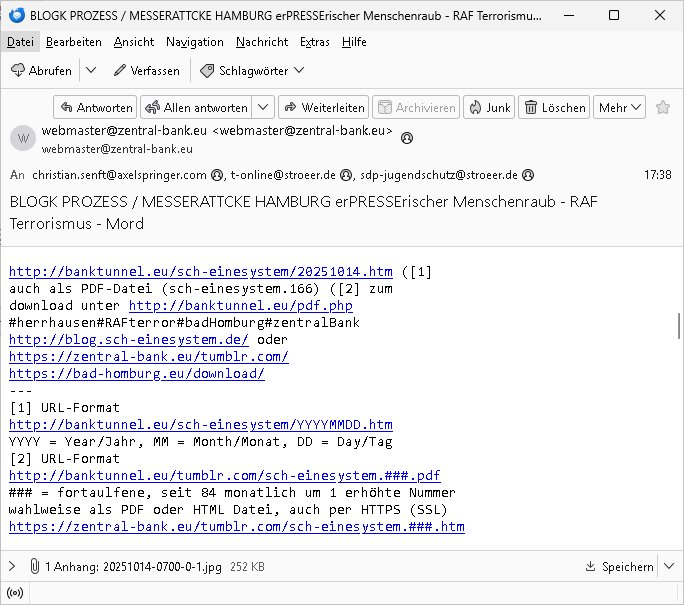Open the Schlagwörter tags dropdown
This screenshot has height=605, width=684.
(251, 70)
